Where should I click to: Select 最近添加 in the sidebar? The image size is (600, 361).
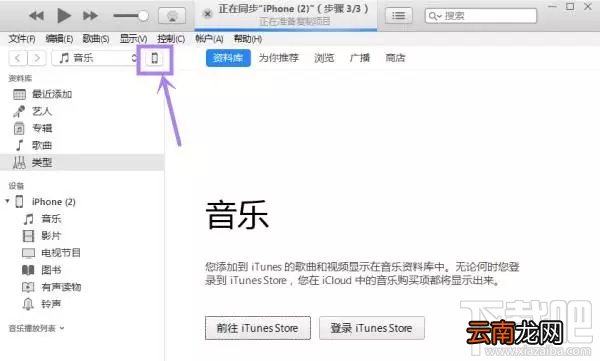(82, 94)
